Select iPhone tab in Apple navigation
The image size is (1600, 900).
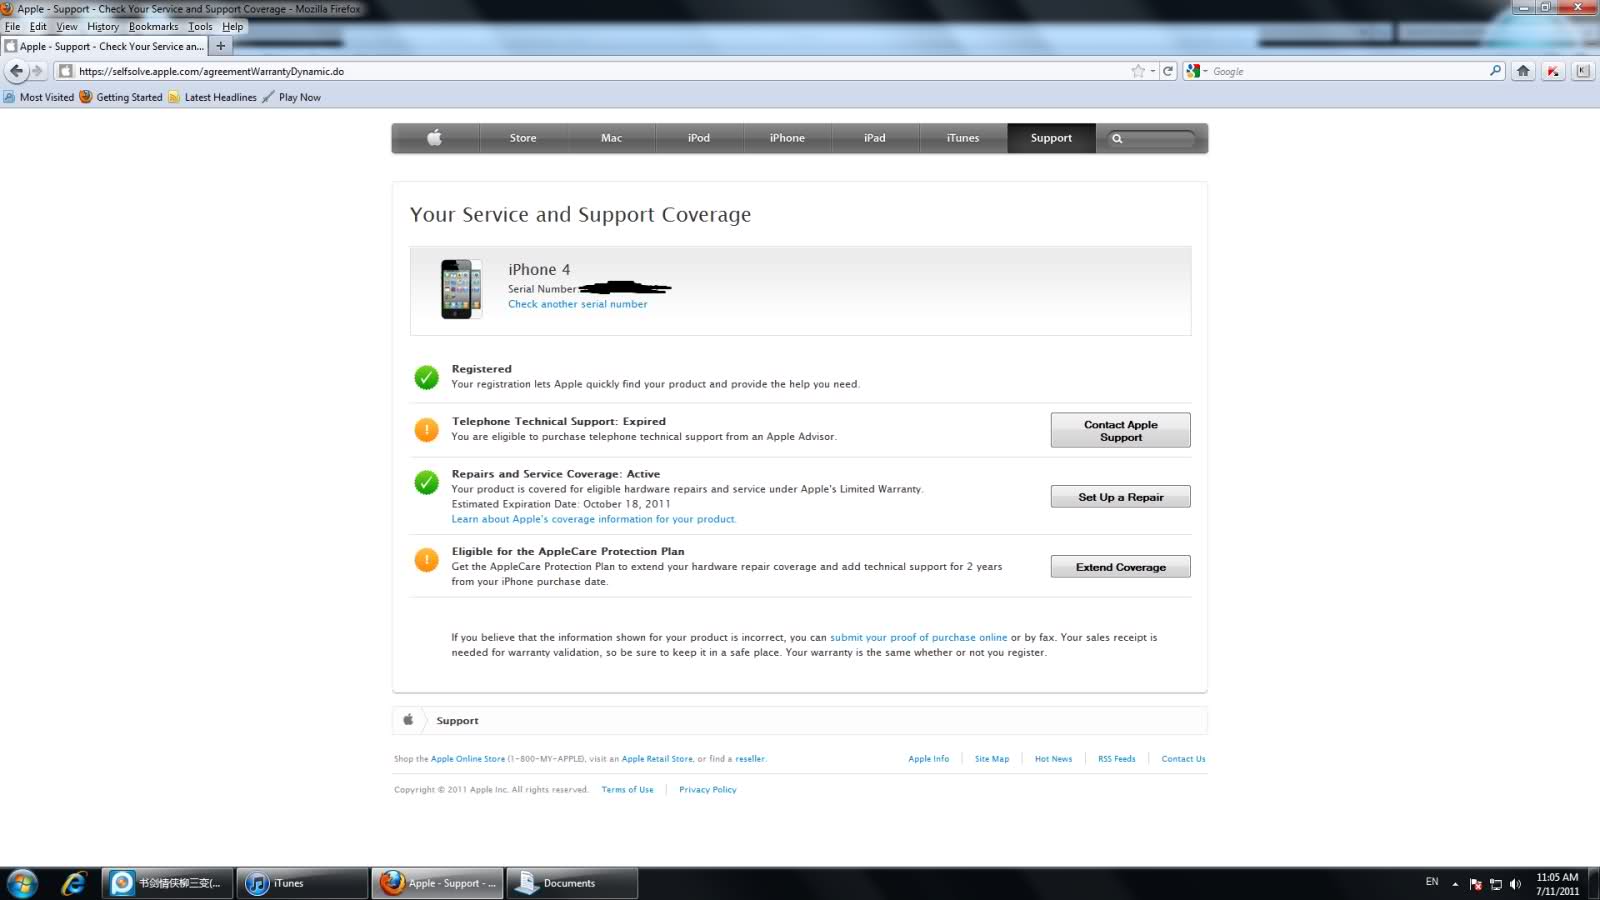(787, 138)
